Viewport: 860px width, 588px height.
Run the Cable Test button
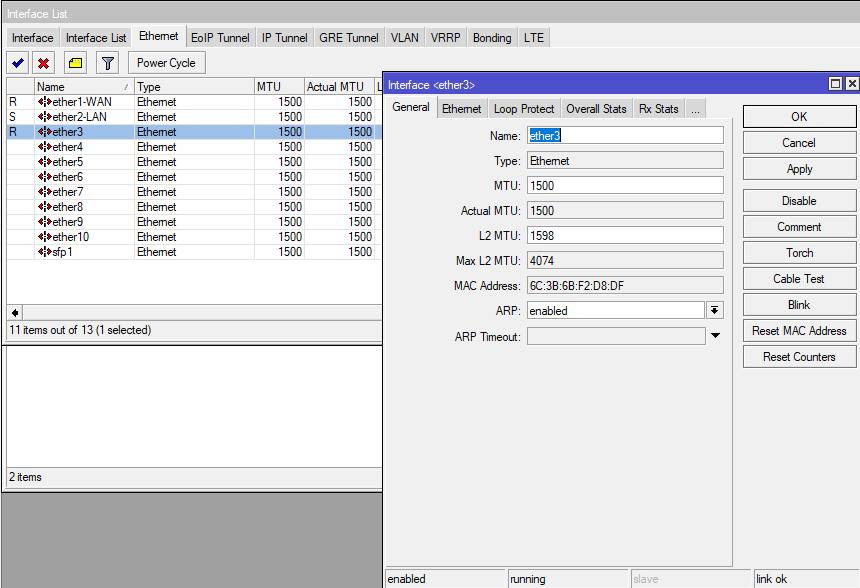click(x=799, y=279)
